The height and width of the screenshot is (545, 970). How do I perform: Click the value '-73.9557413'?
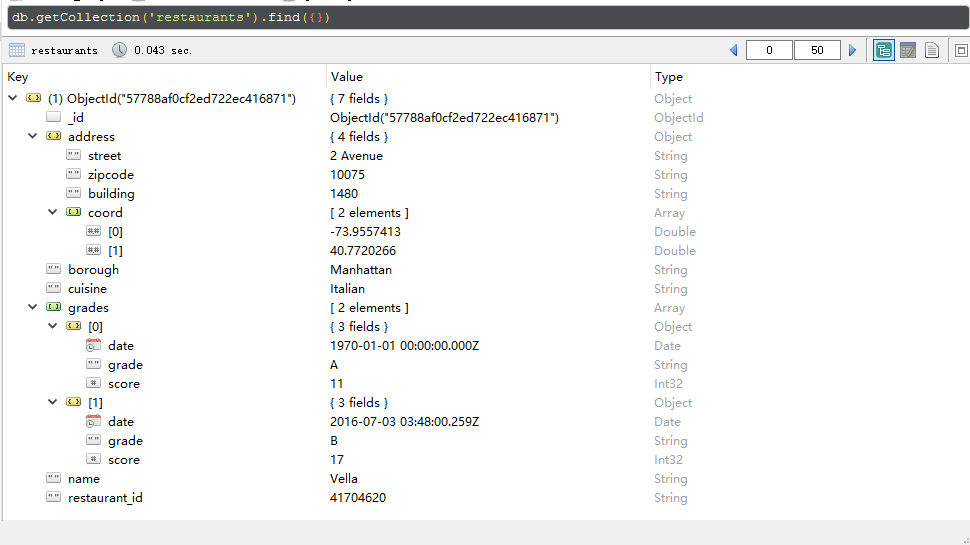click(365, 231)
